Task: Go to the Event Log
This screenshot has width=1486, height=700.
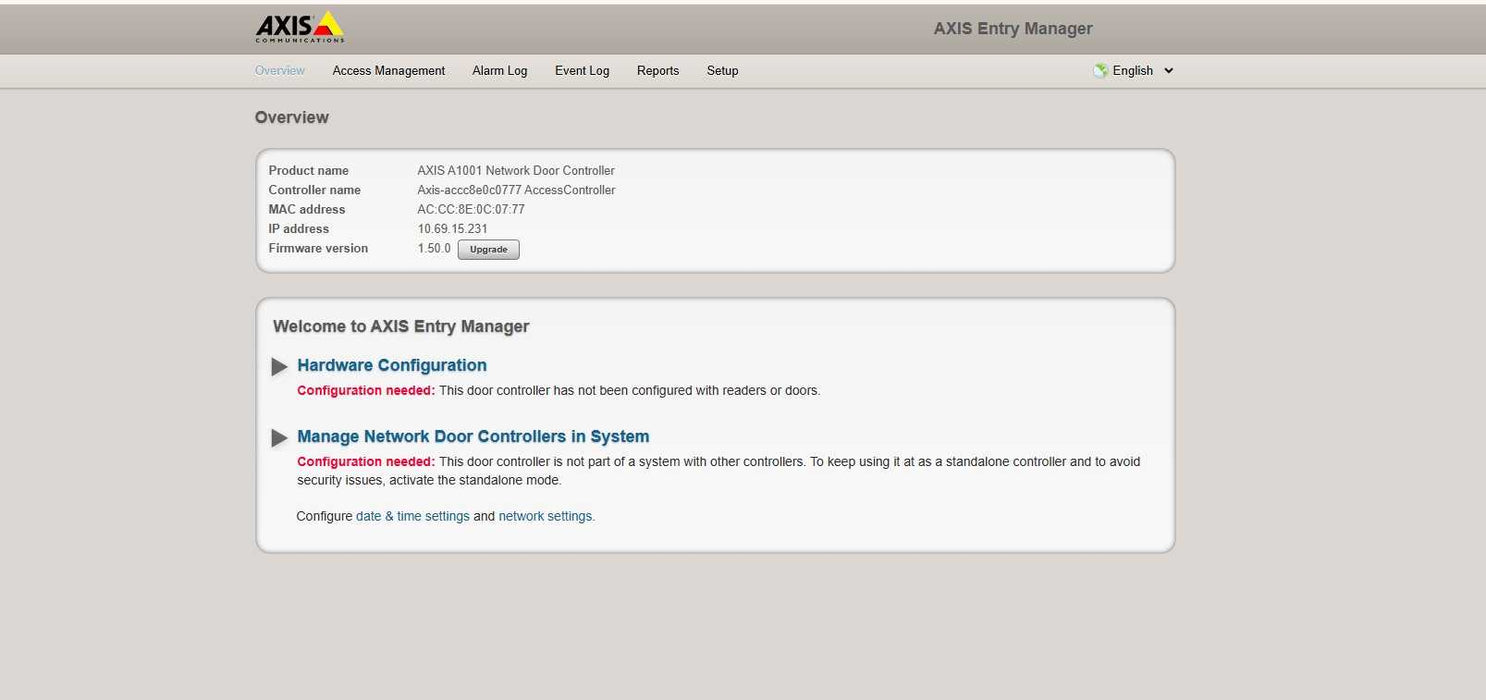Action: (582, 71)
